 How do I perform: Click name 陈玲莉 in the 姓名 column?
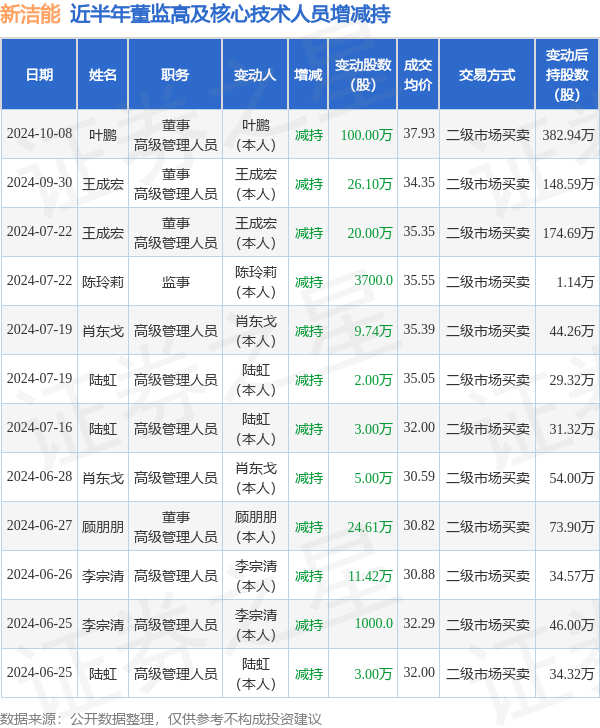tap(103, 282)
